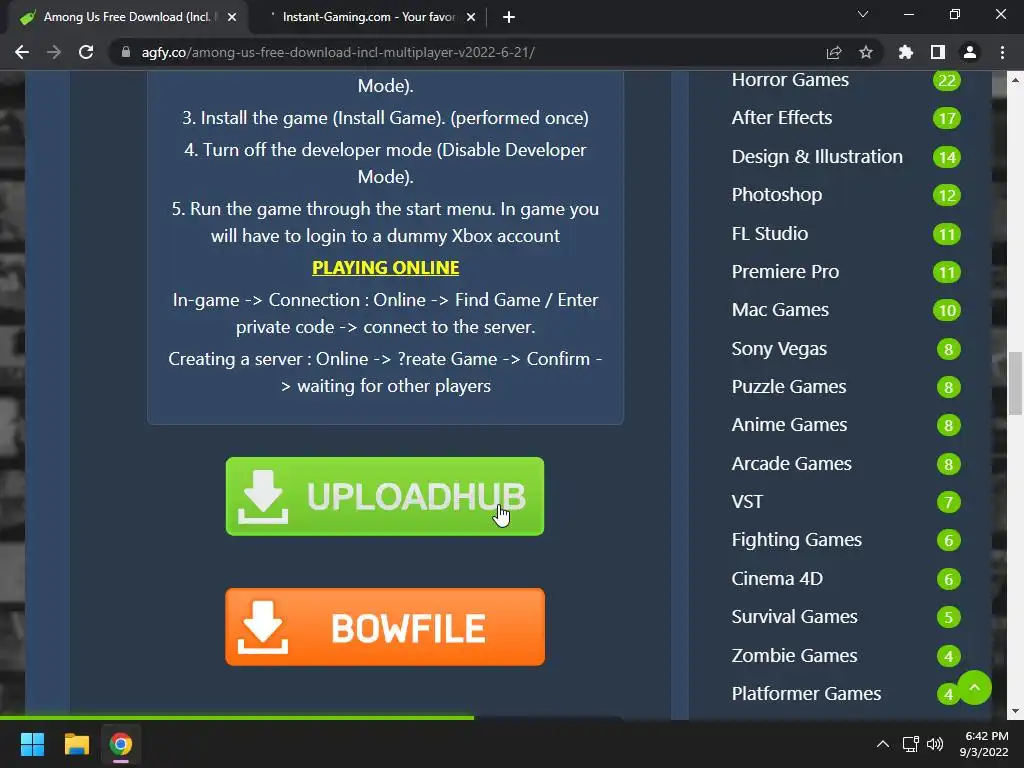The width and height of the screenshot is (1024, 768).
Task: Open the VST category
Action: 747,502
